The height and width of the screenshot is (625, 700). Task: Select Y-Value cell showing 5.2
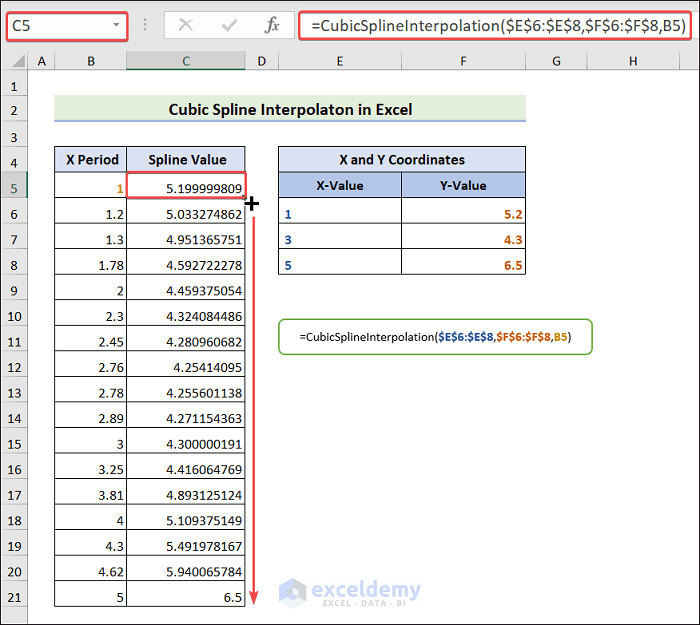point(463,211)
